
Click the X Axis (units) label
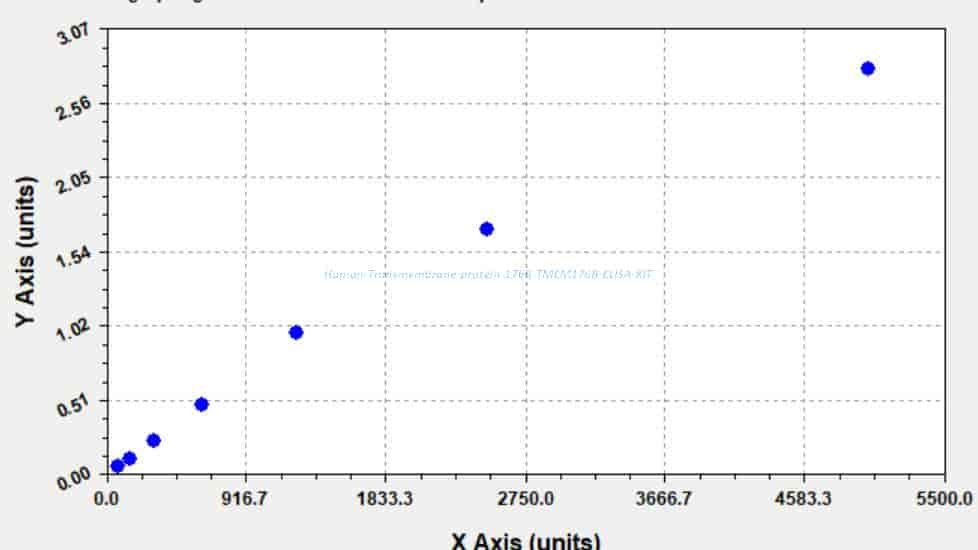point(526,540)
